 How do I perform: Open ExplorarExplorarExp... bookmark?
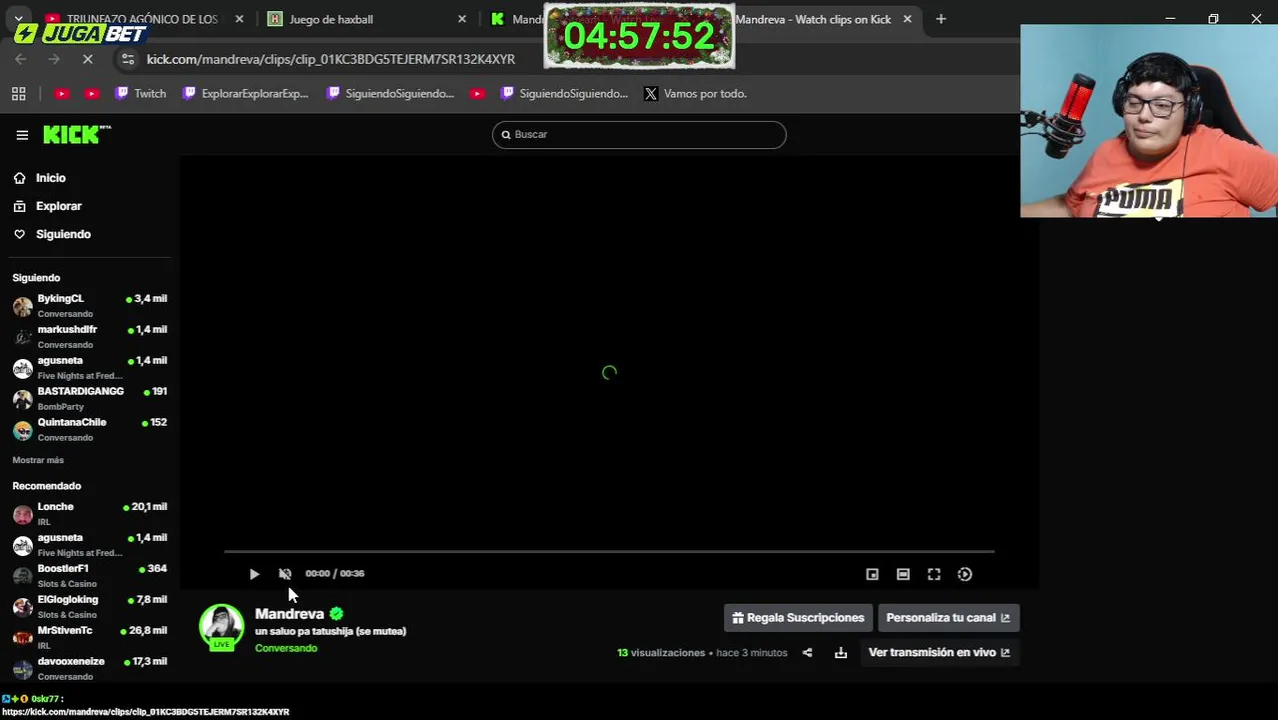click(x=246, y=94)
